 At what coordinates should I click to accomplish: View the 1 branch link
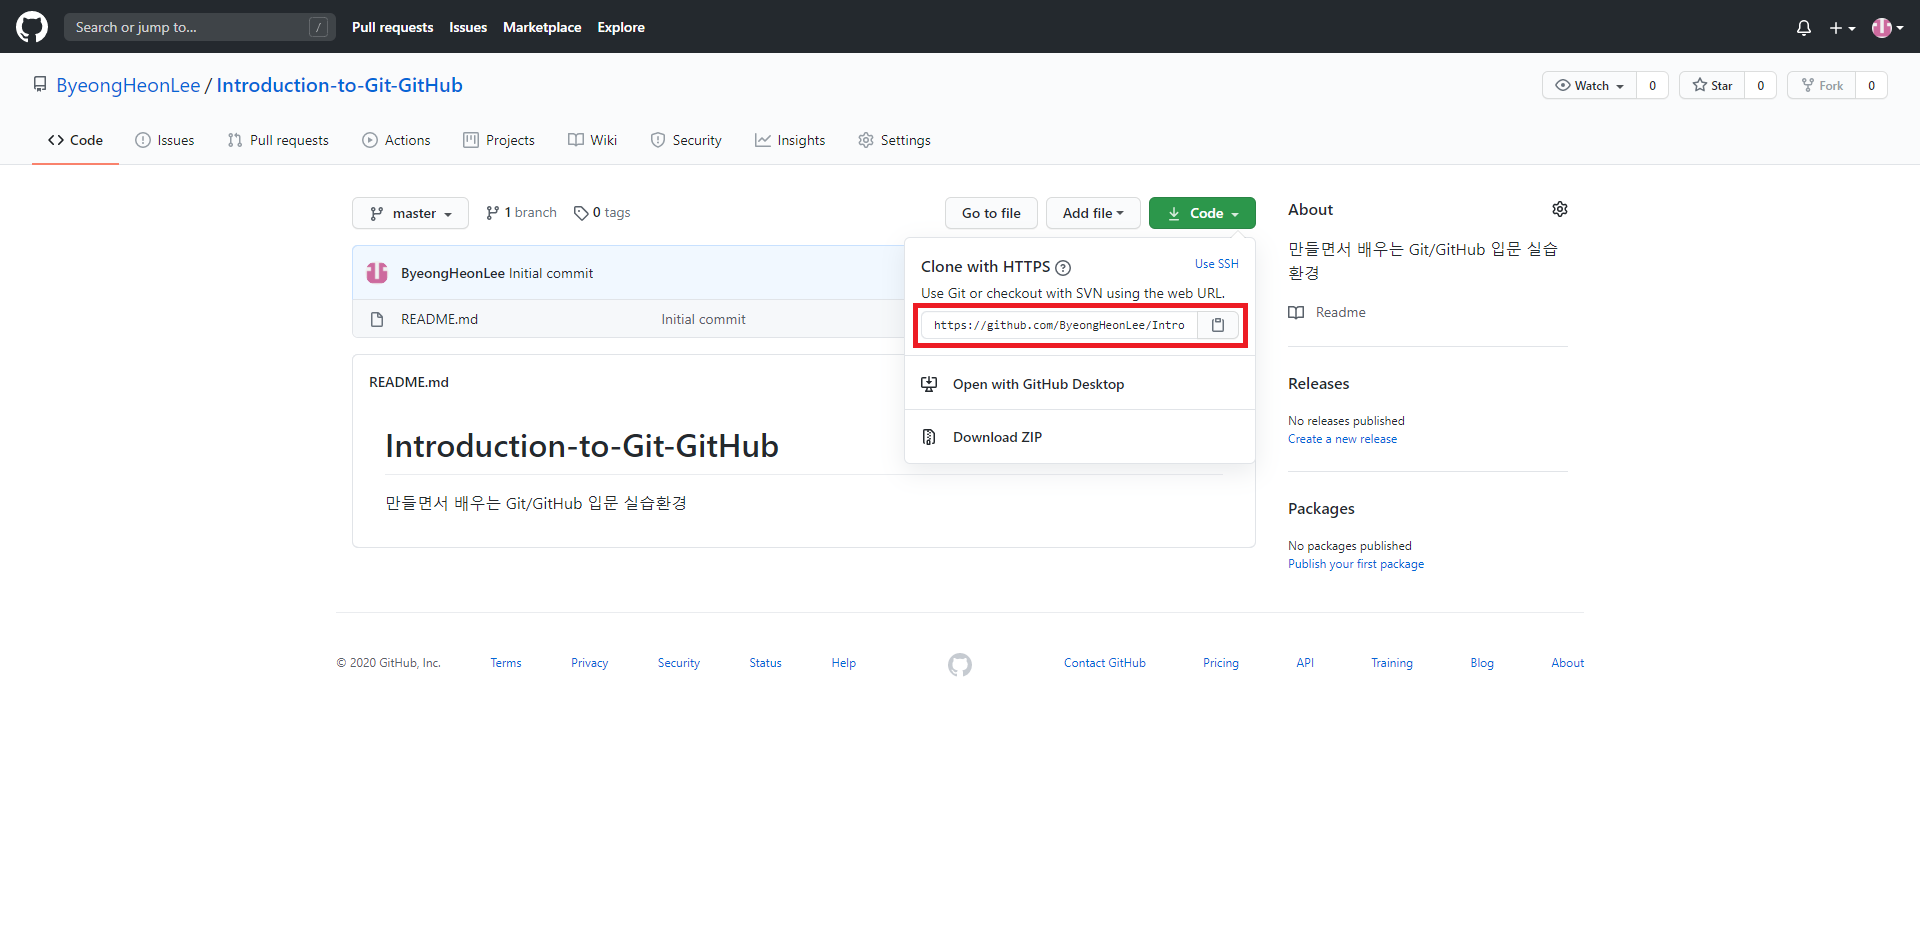coord(521,212)
